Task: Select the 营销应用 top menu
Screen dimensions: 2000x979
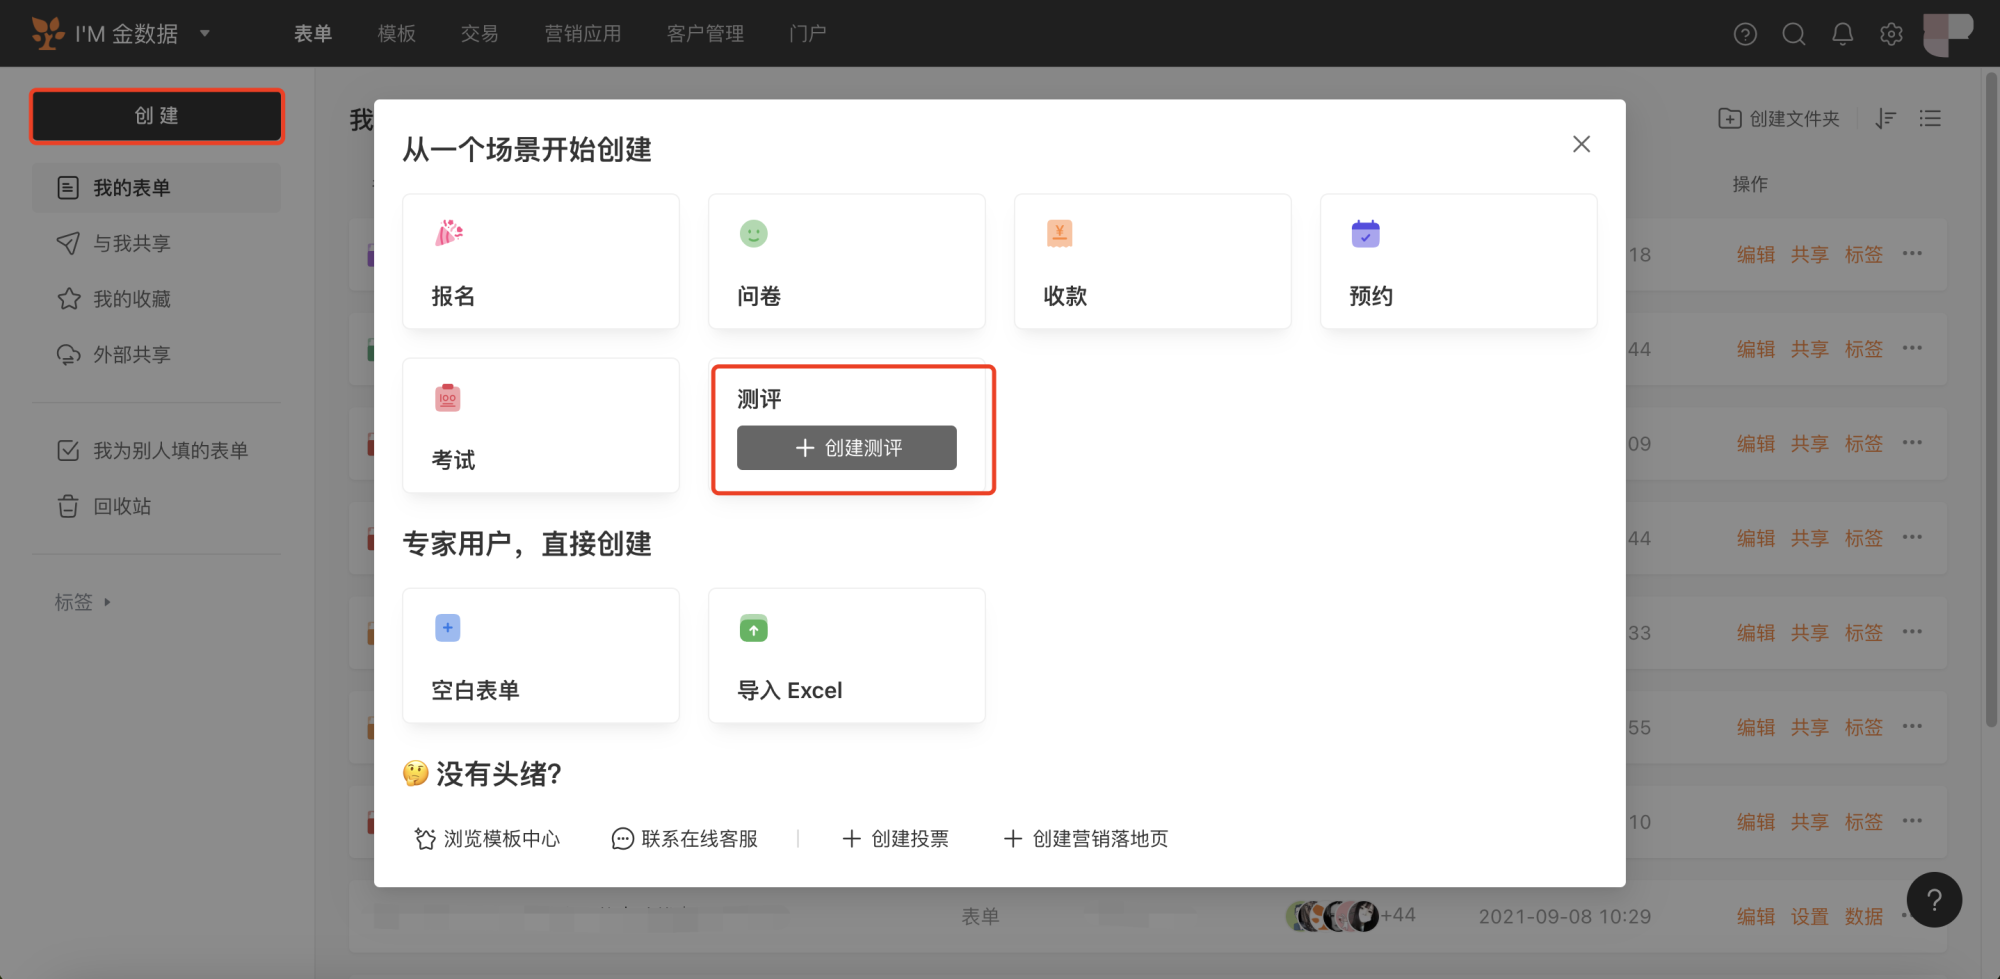Action: (583, 33)
